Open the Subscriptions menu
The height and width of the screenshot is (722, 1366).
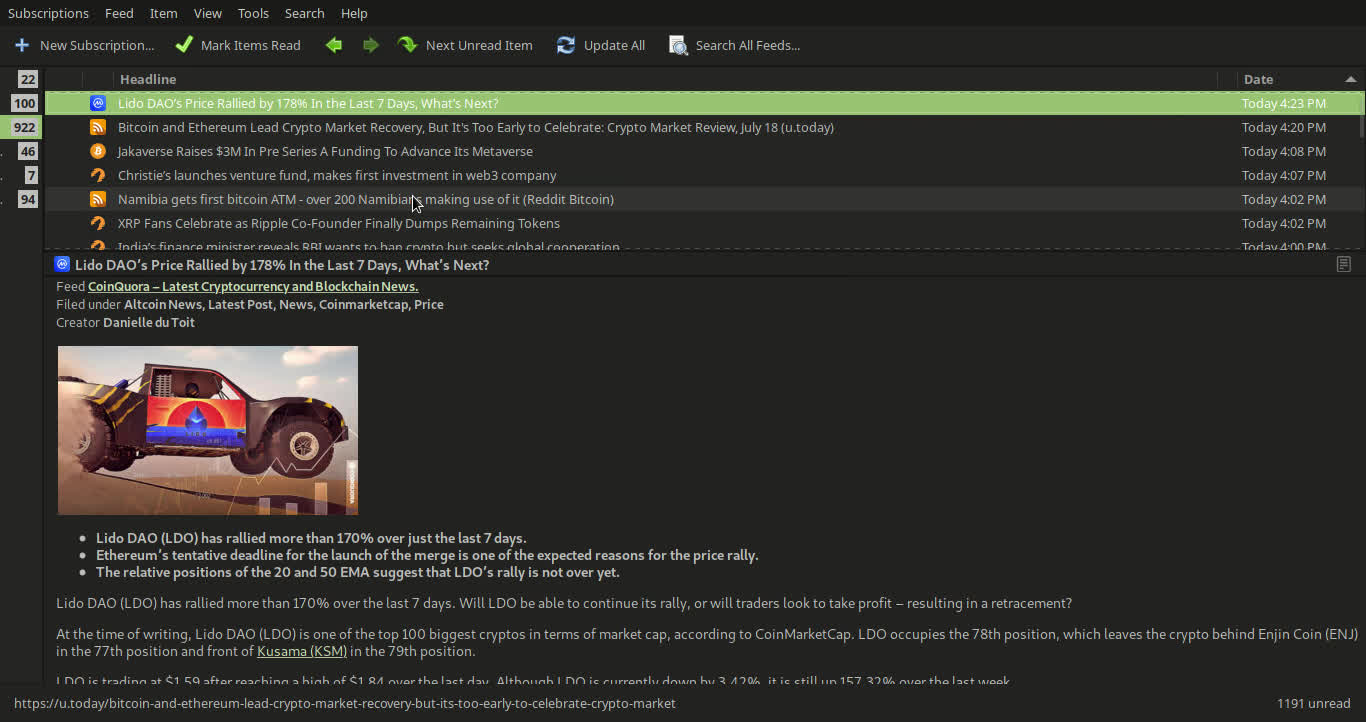point(48,13)
